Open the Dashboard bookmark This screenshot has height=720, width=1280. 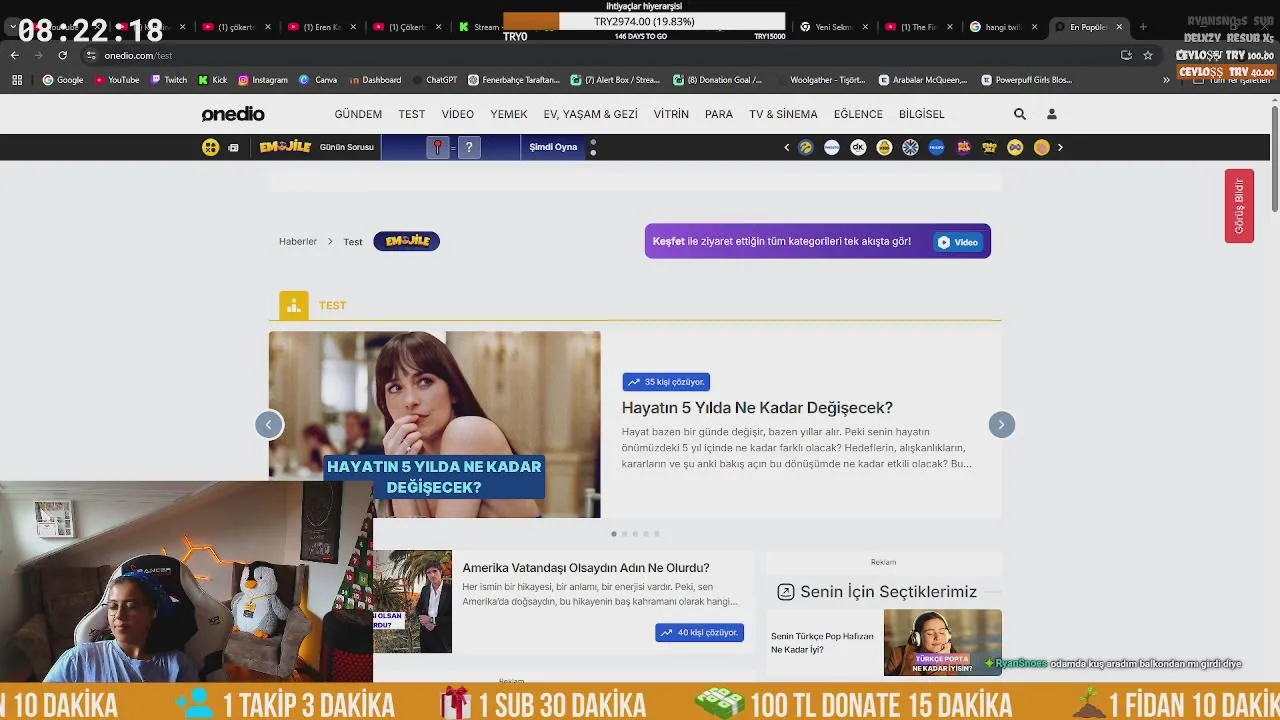(x=375, y=80)
